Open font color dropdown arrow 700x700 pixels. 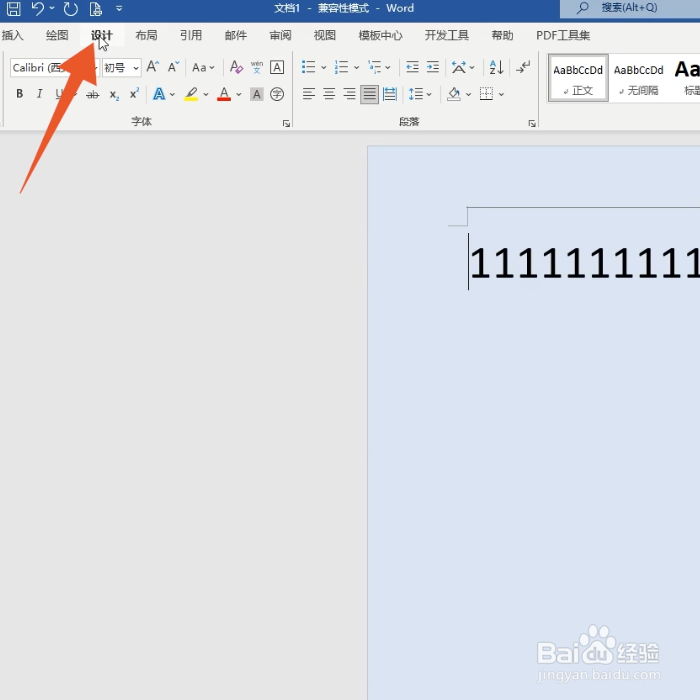[239, 94]
